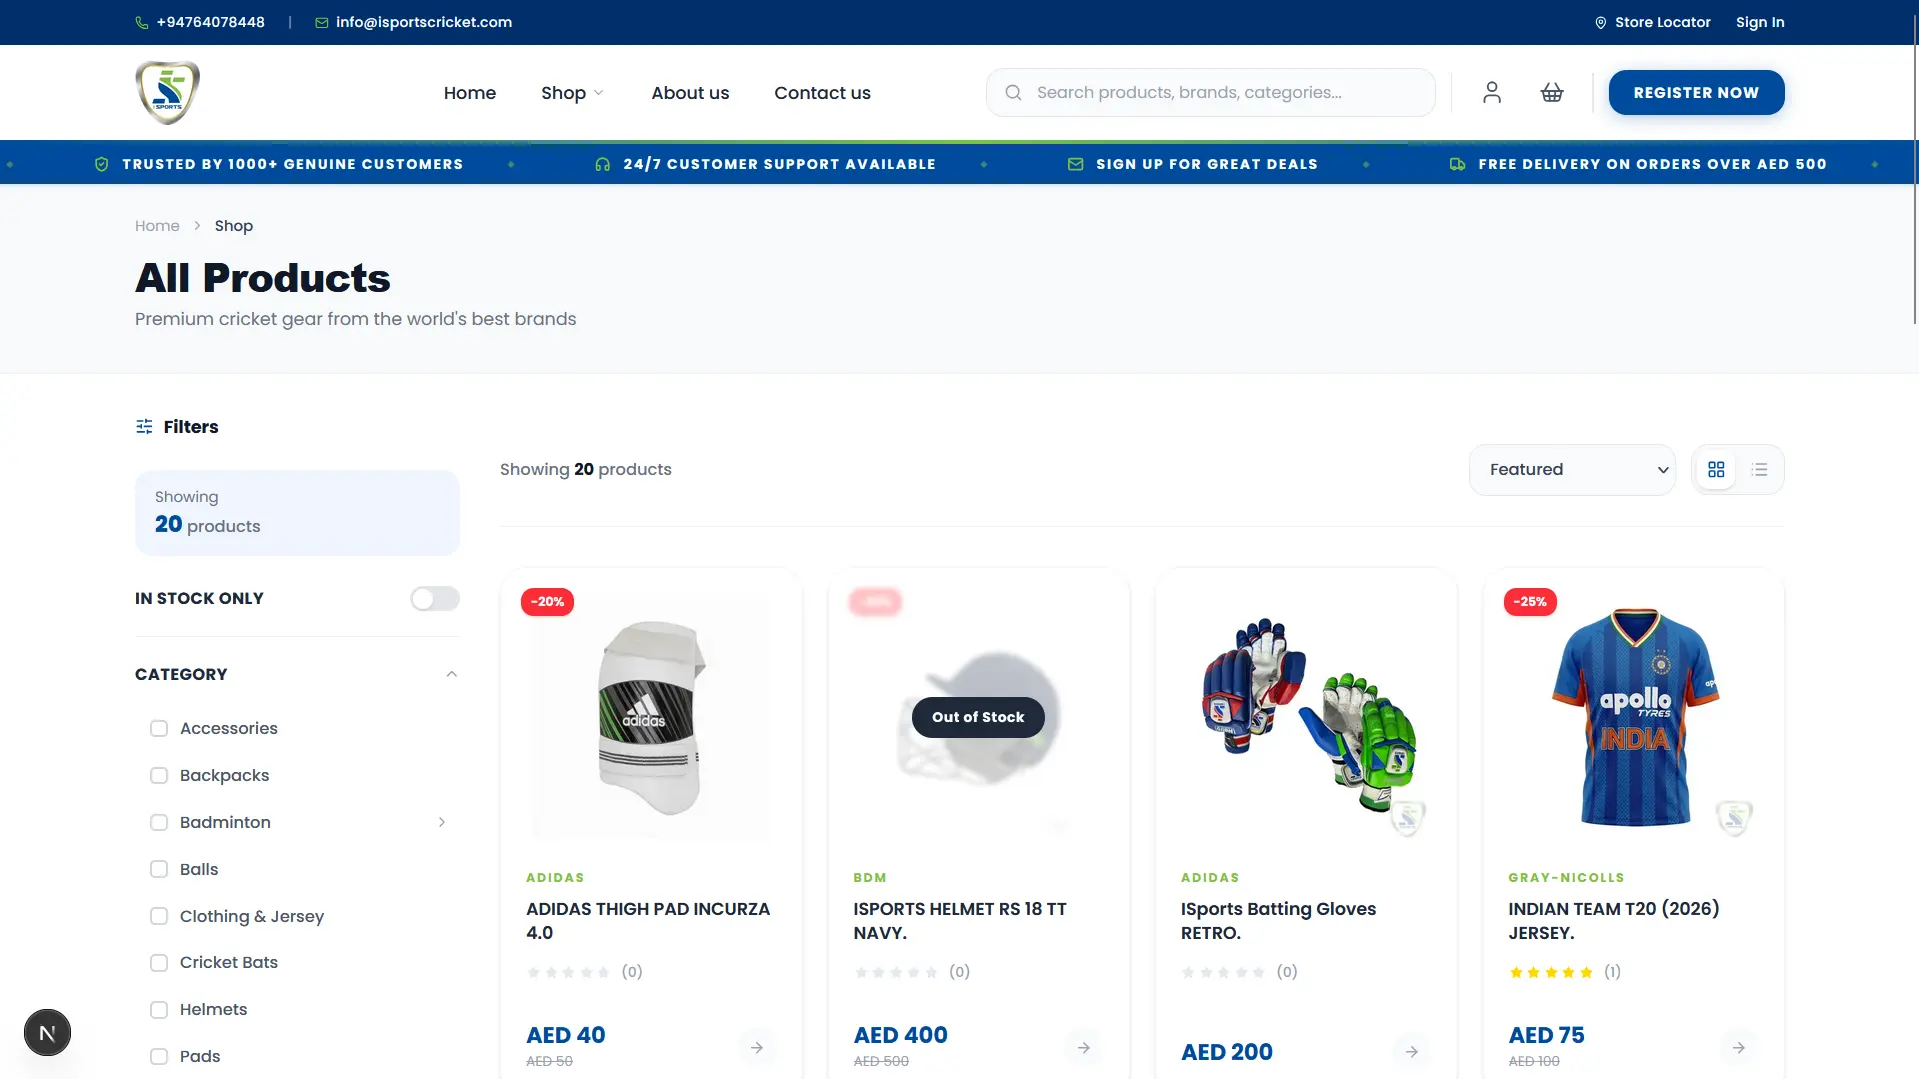Open the batting gloves product image
The width and height of the screenshot is (1919, 1079).
(x=1306, y=718)
